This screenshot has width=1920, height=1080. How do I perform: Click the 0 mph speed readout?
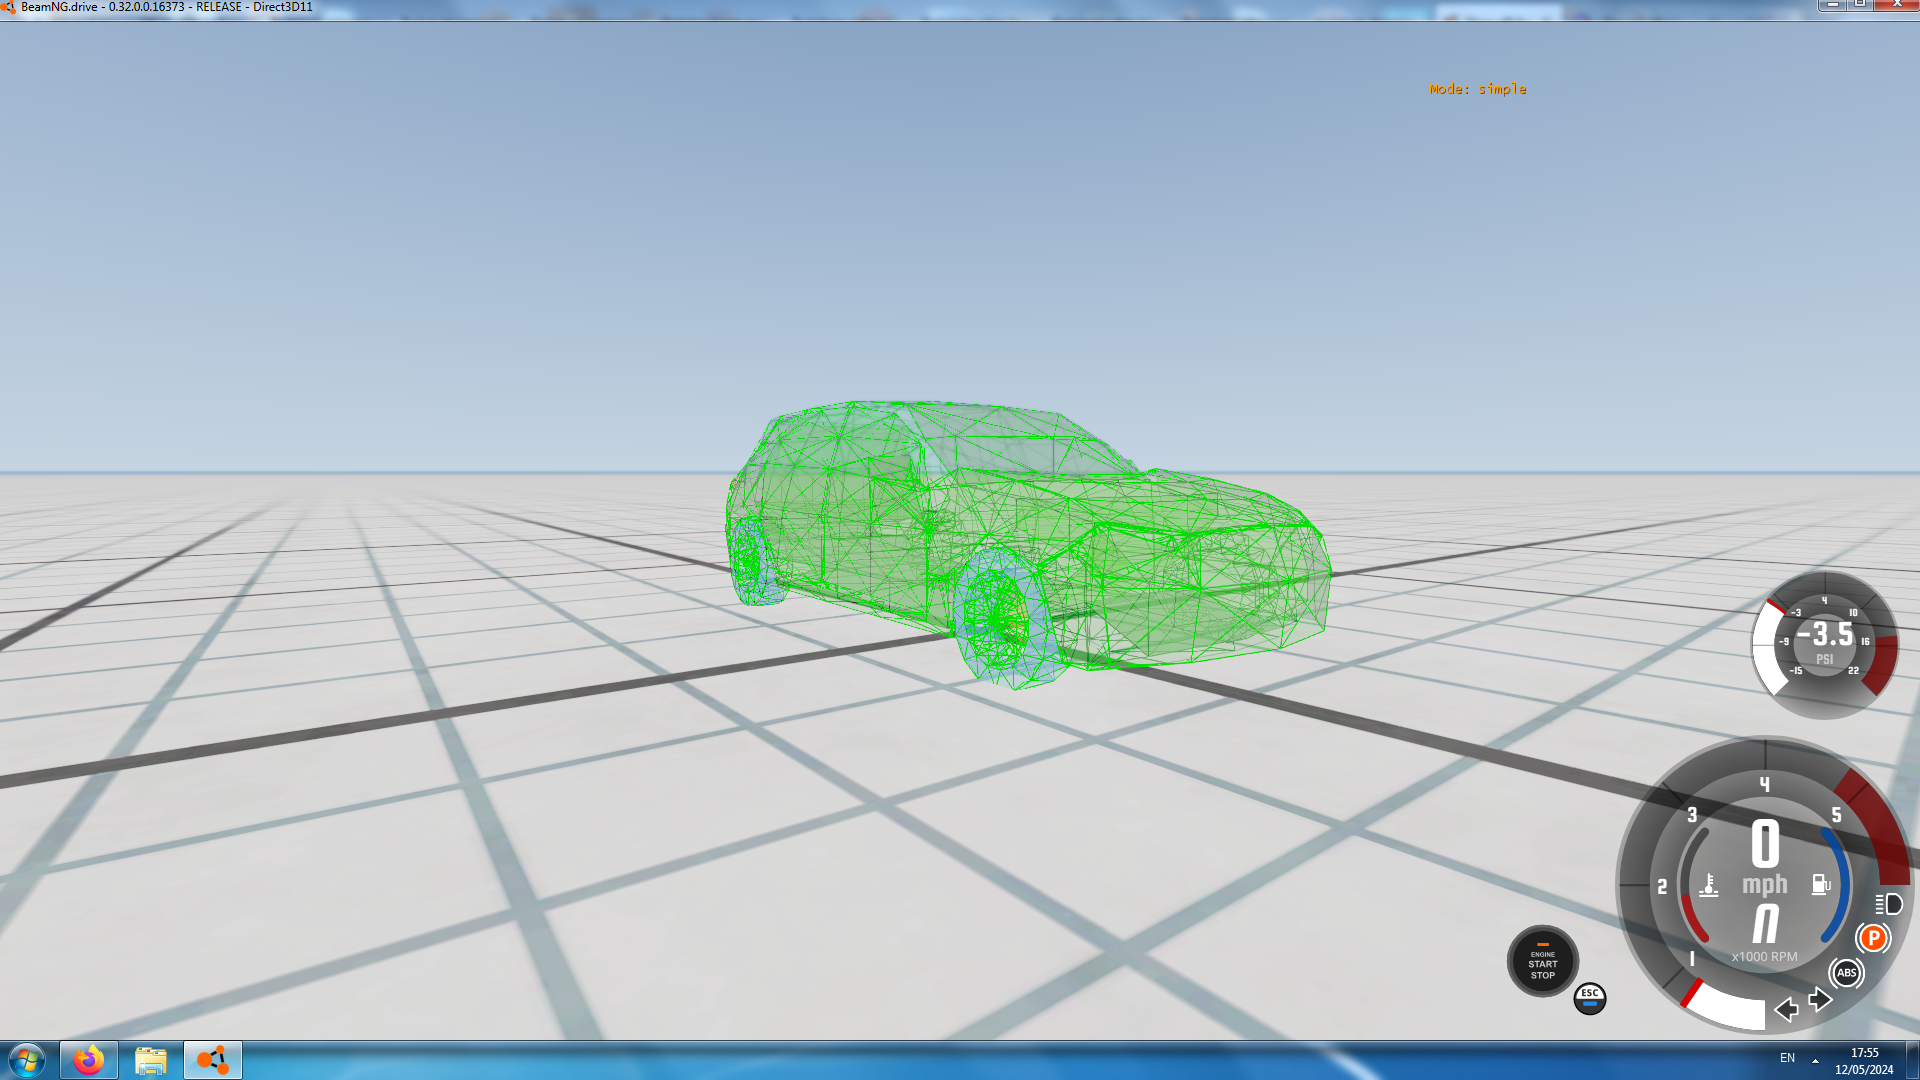(x=1765, y=845)
